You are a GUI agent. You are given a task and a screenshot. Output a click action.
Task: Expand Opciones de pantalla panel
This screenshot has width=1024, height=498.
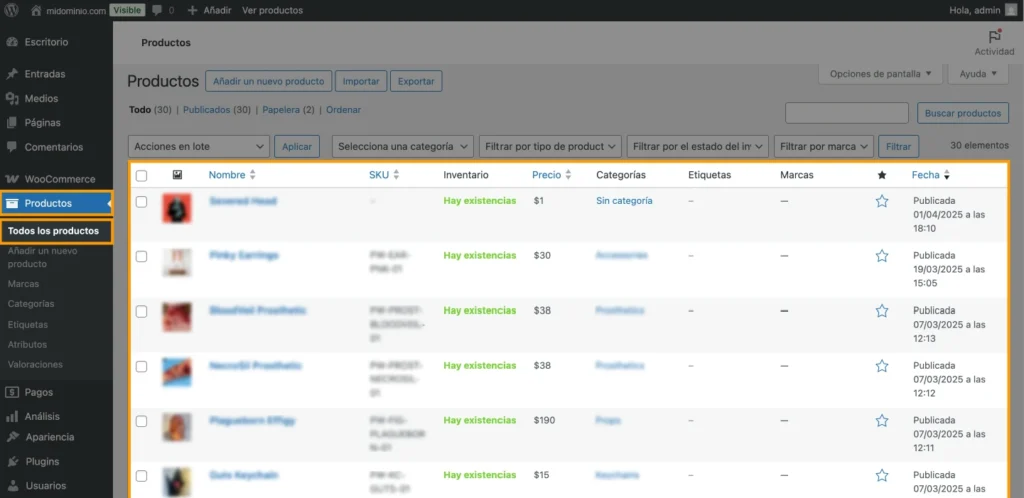[880, 74]
